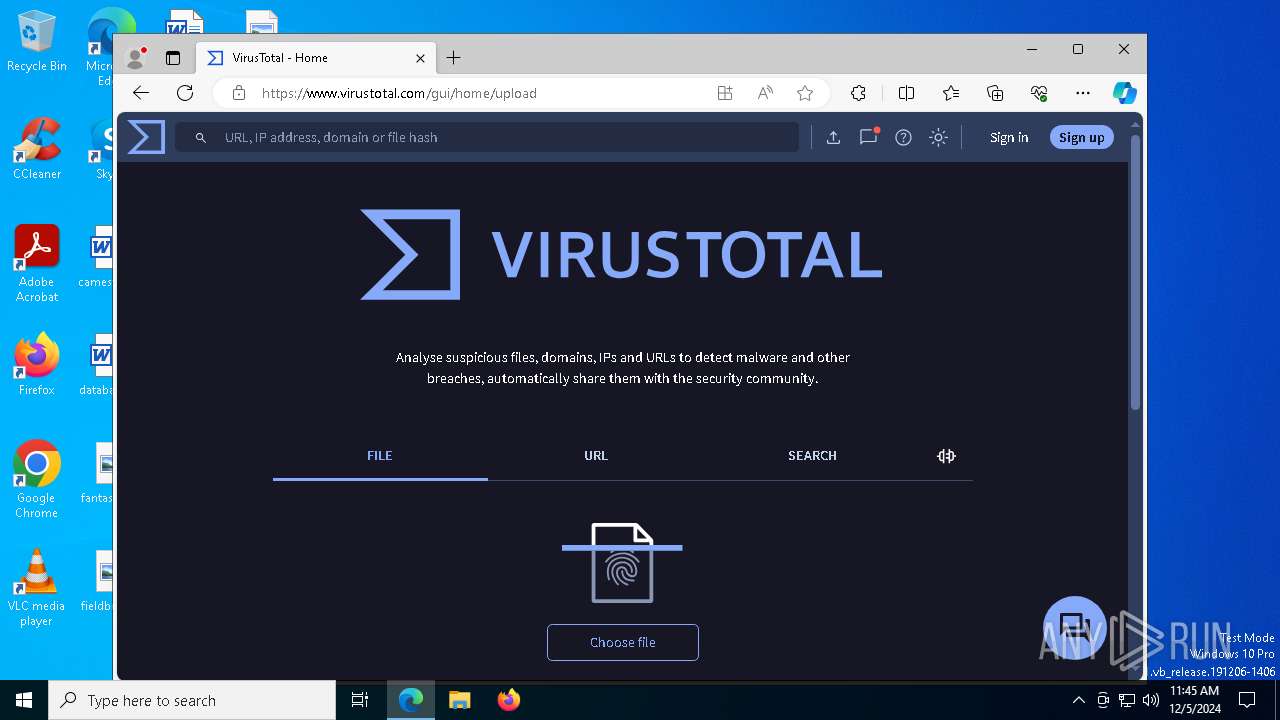Image resolution: width=1280 pixels, height=720 pixels.
Task: Open the upload file icon in the header
Action: click(833, 138)
